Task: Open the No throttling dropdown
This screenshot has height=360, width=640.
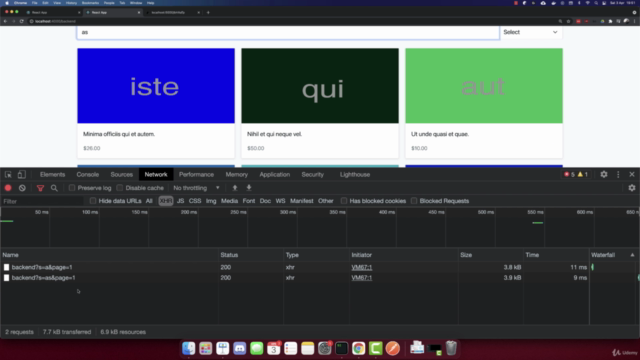Action: pos(196,188)
